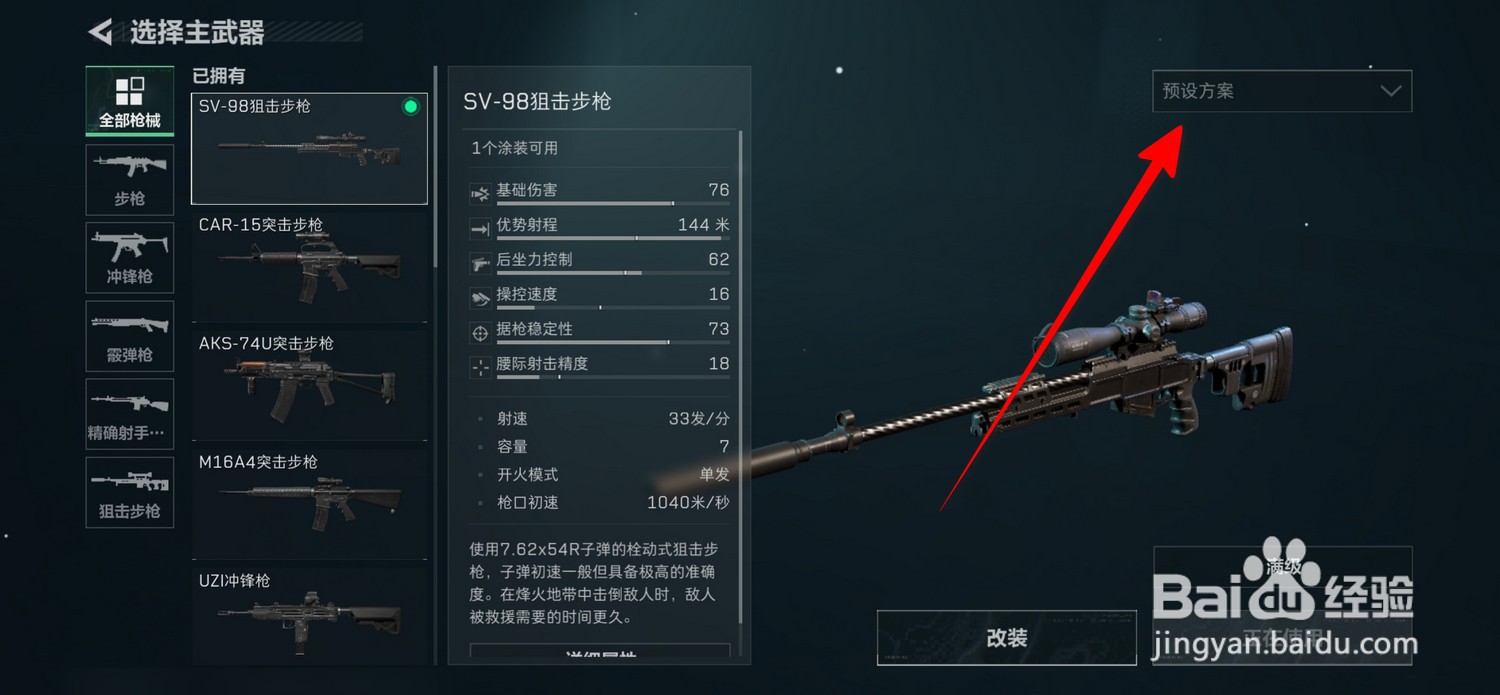Click the weapon list scrollbar
Image resolution: width=1500 pixels, height=695 pixels.
tap(435, 165)
